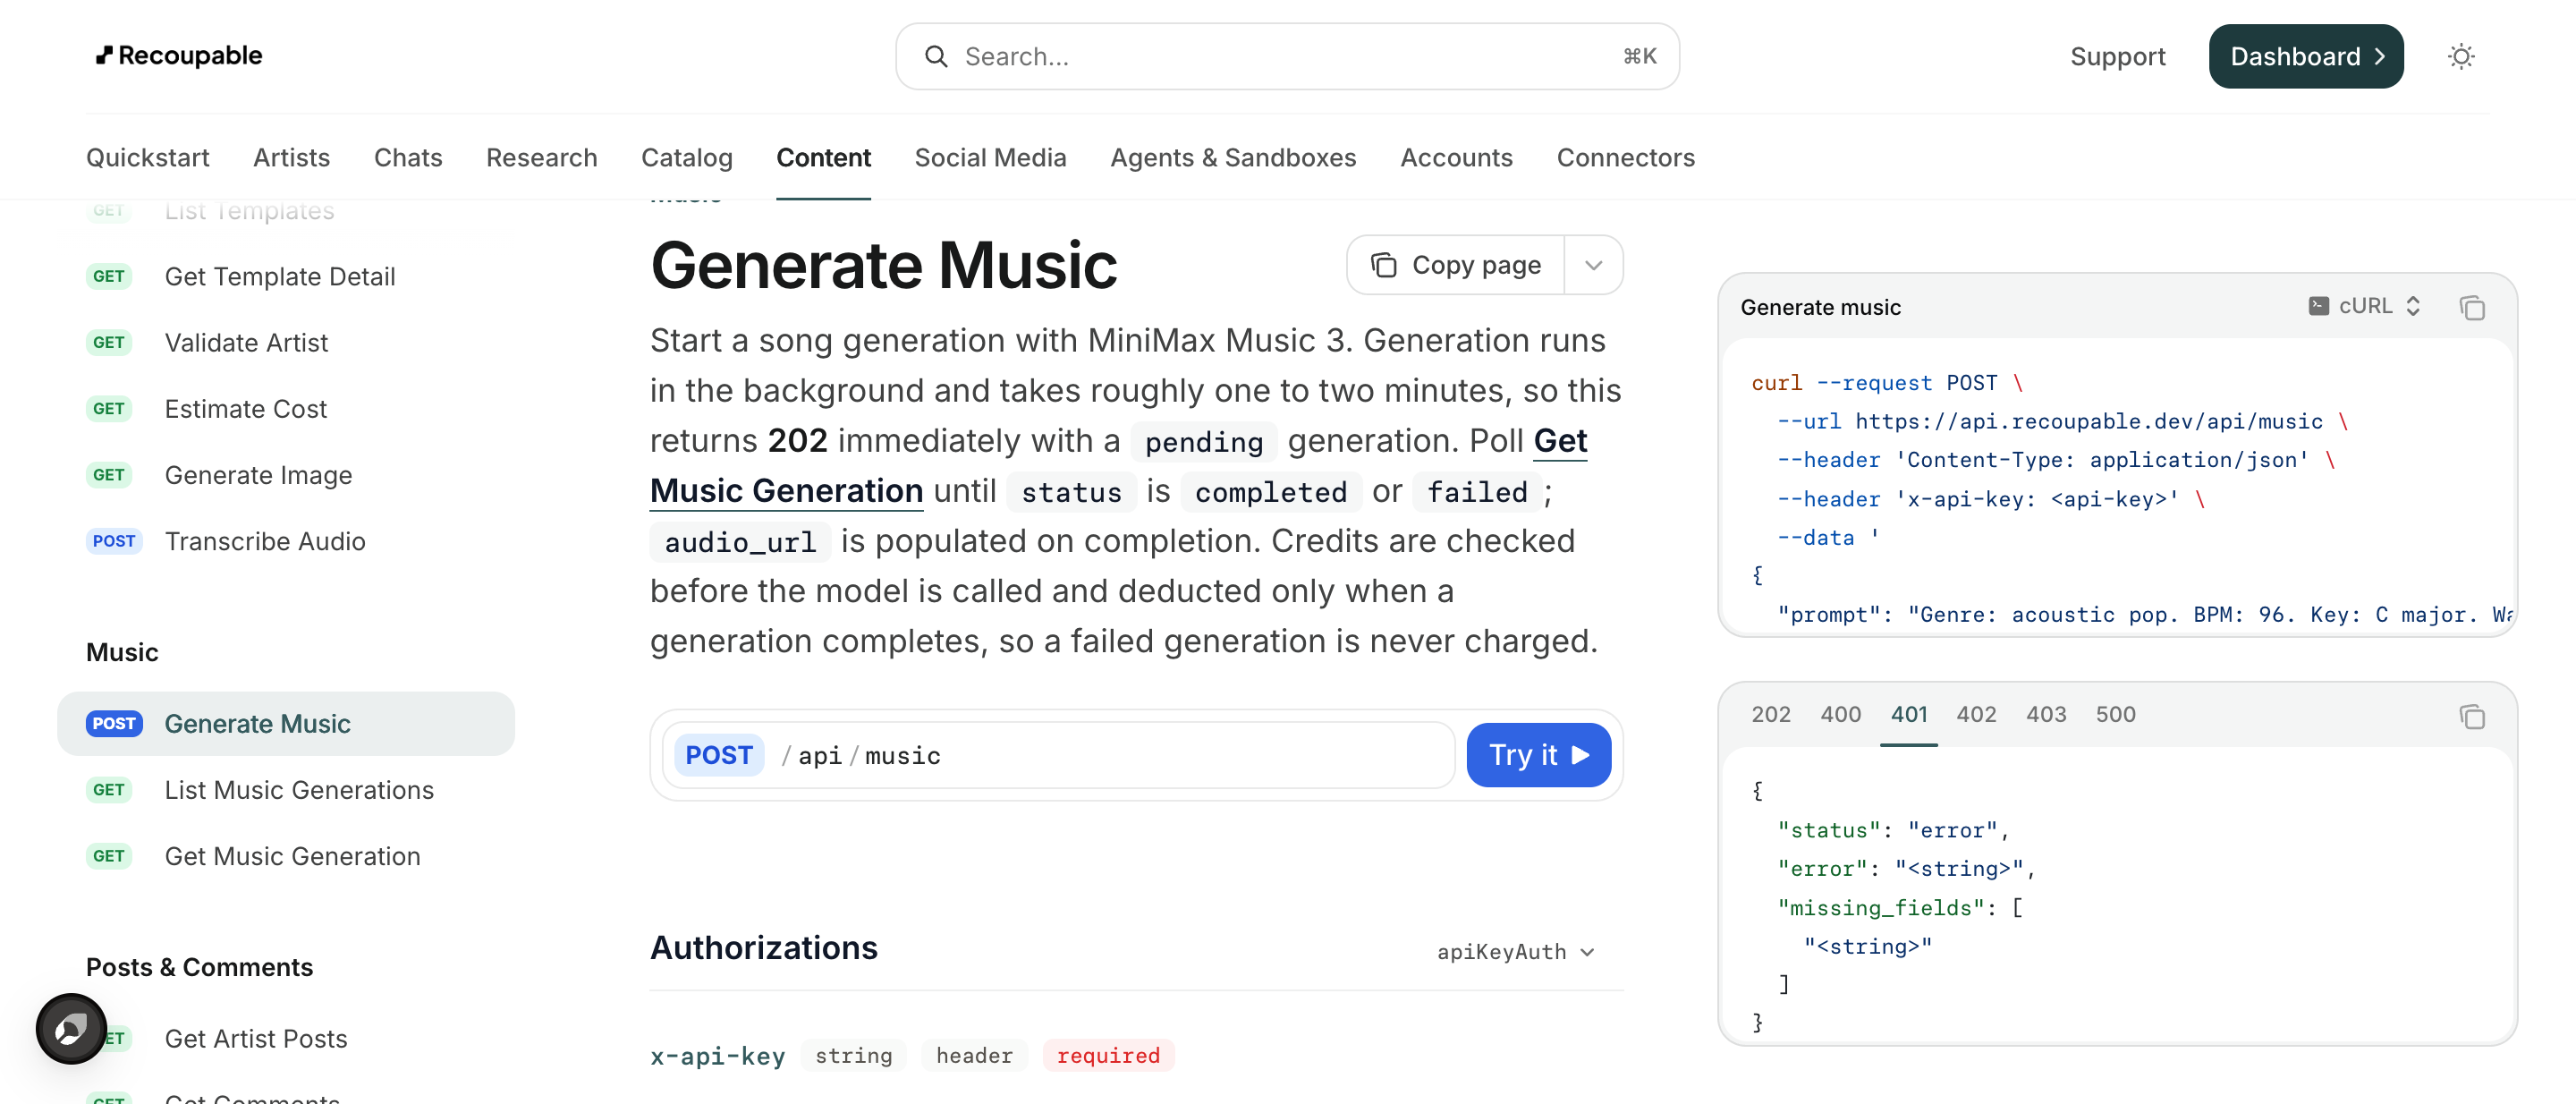Screen dimensions: 2576x1104
Task: Click the GET badge beside Get Template Detail
Action: click(109, 277)
